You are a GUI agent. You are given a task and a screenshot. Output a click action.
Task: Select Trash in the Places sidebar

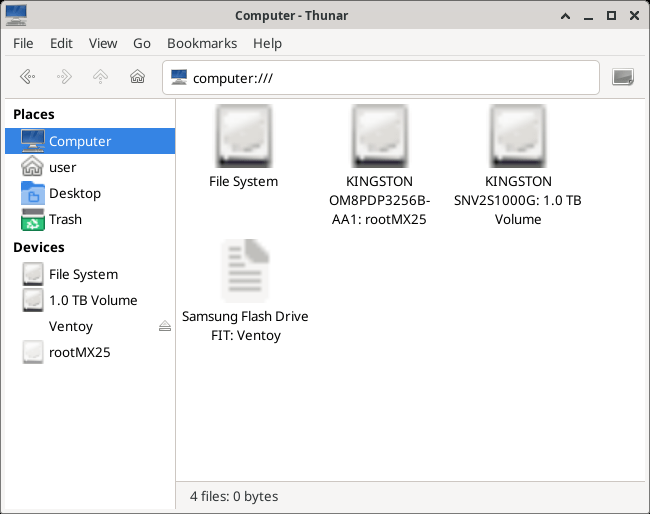tap(65, 219)
